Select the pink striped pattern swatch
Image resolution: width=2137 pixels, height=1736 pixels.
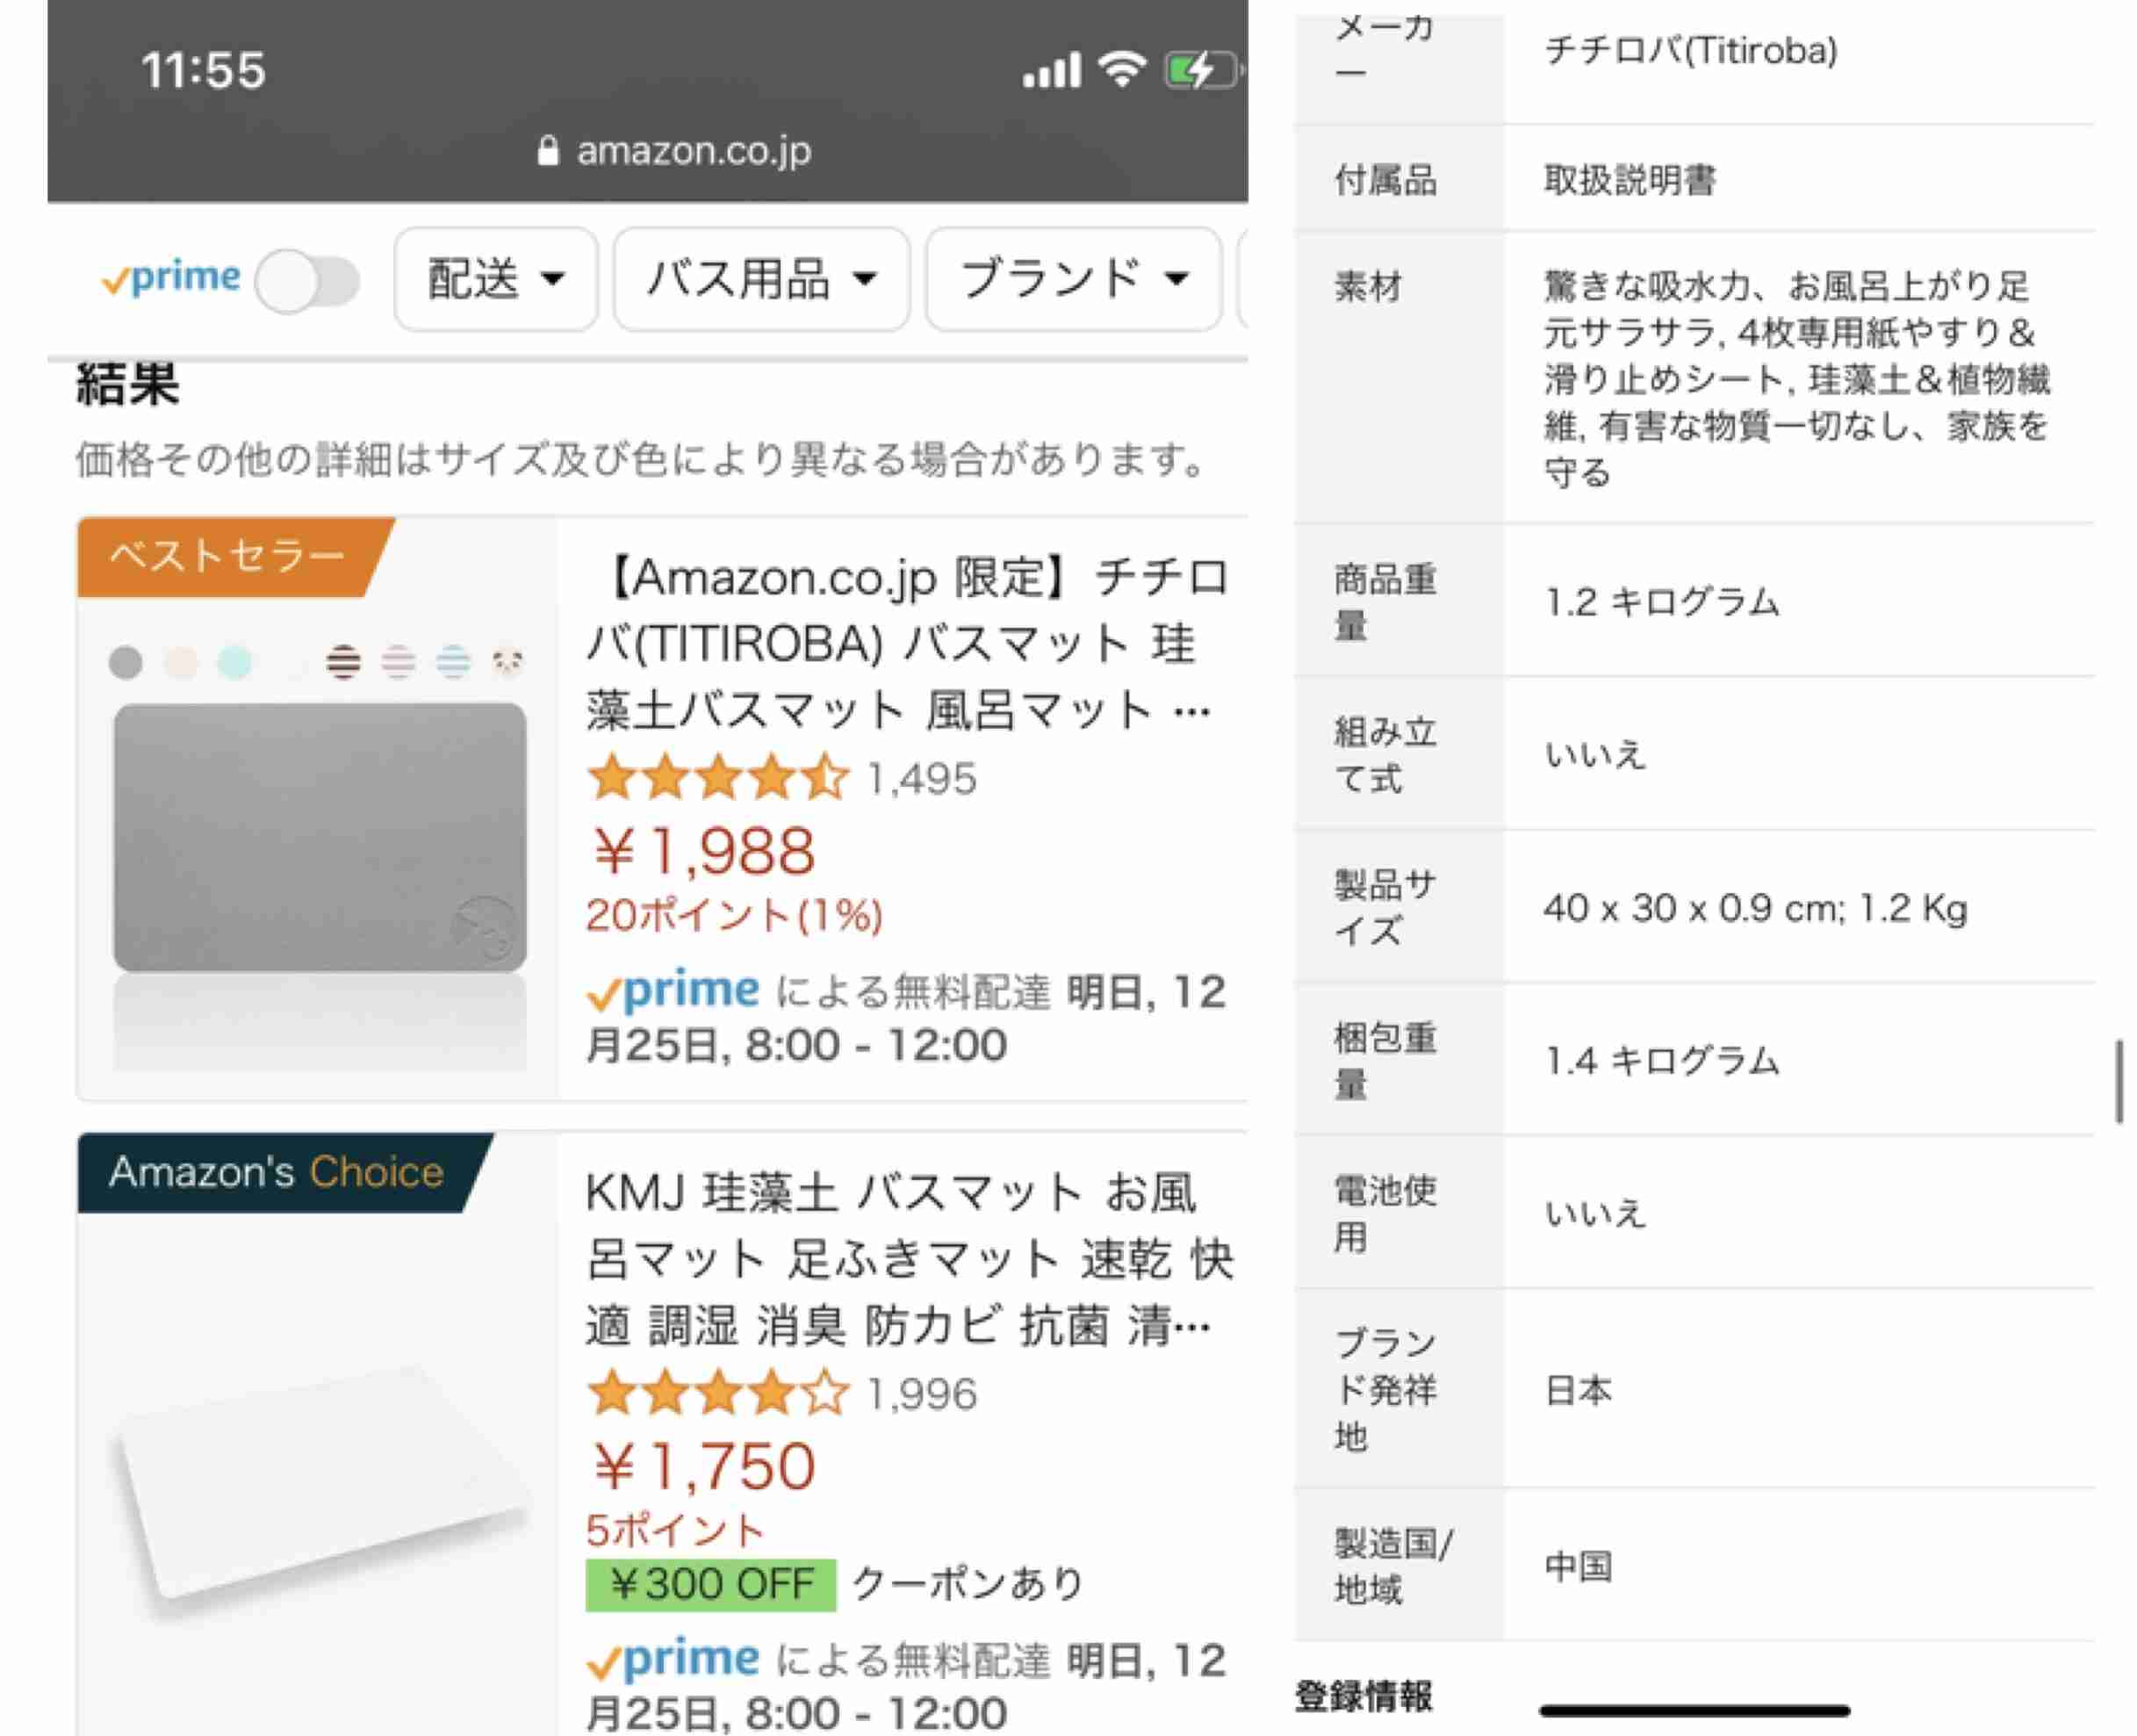[398, 662]
